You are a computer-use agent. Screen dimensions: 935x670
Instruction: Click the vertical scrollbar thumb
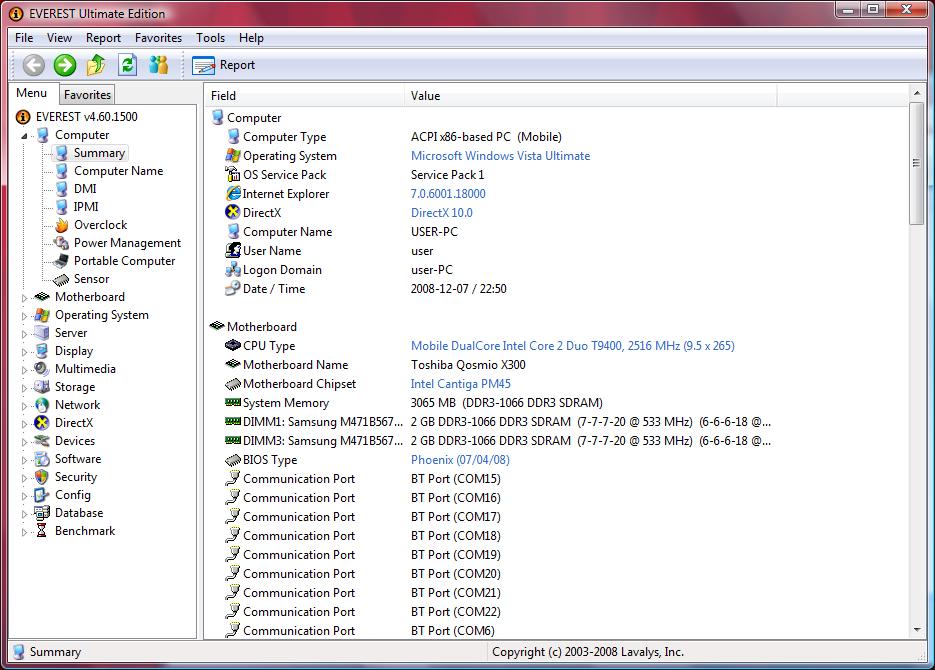[x=916, y=163]
